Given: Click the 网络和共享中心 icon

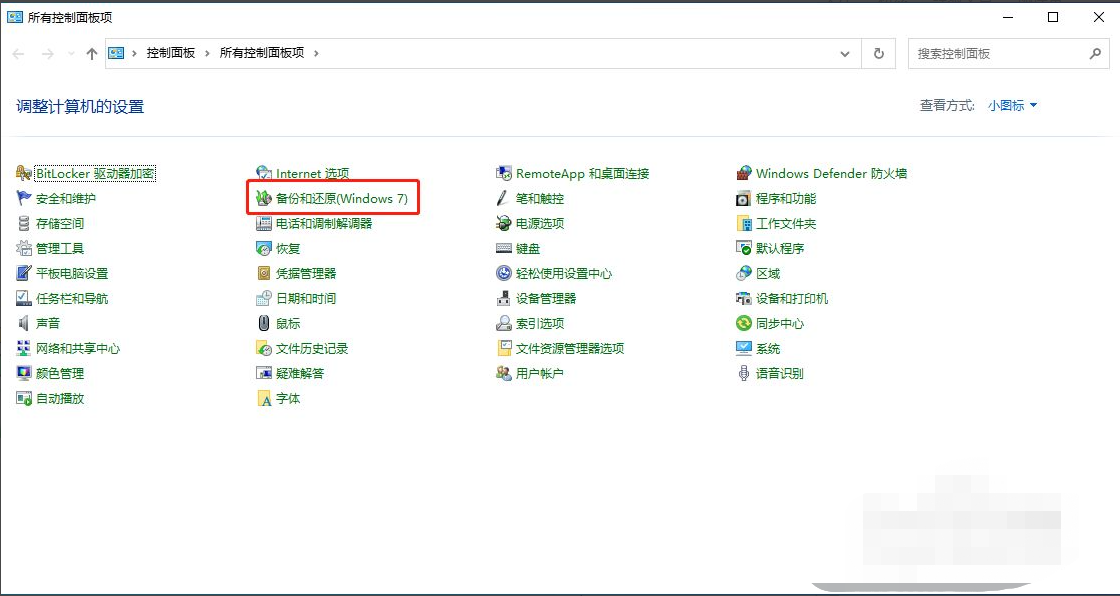Looking at the screenshot, I should click(x=24, y=349).
